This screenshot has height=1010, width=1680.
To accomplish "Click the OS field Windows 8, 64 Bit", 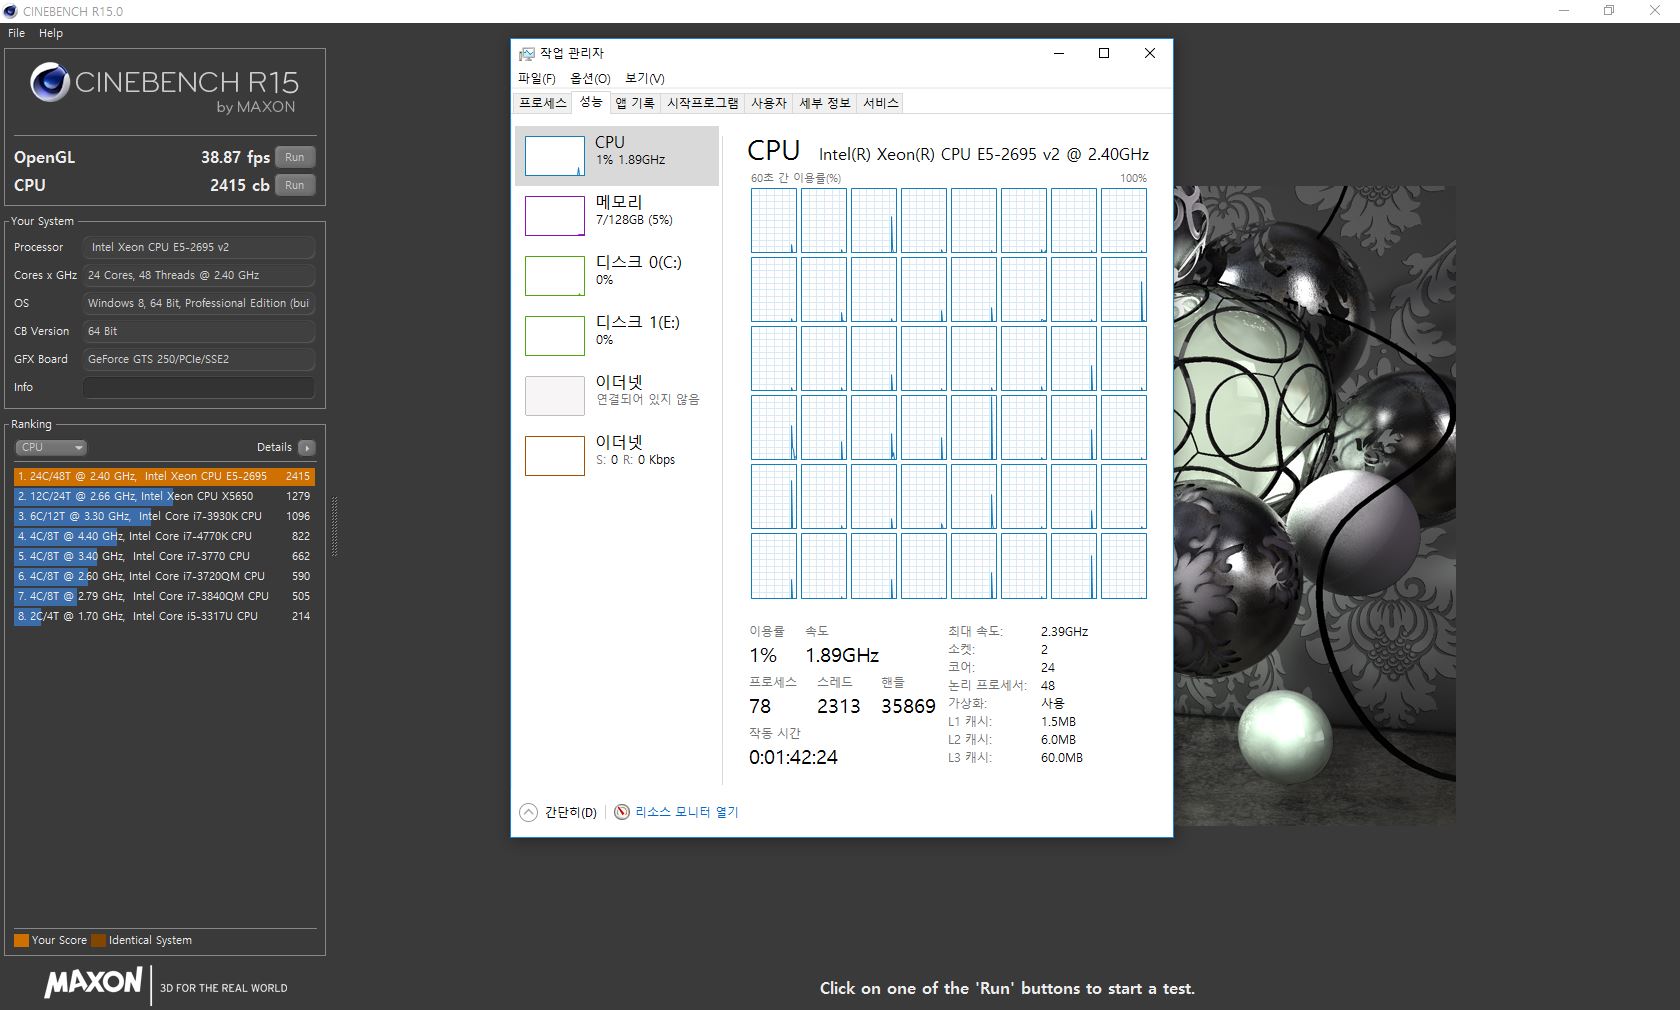I will point(198,303).
